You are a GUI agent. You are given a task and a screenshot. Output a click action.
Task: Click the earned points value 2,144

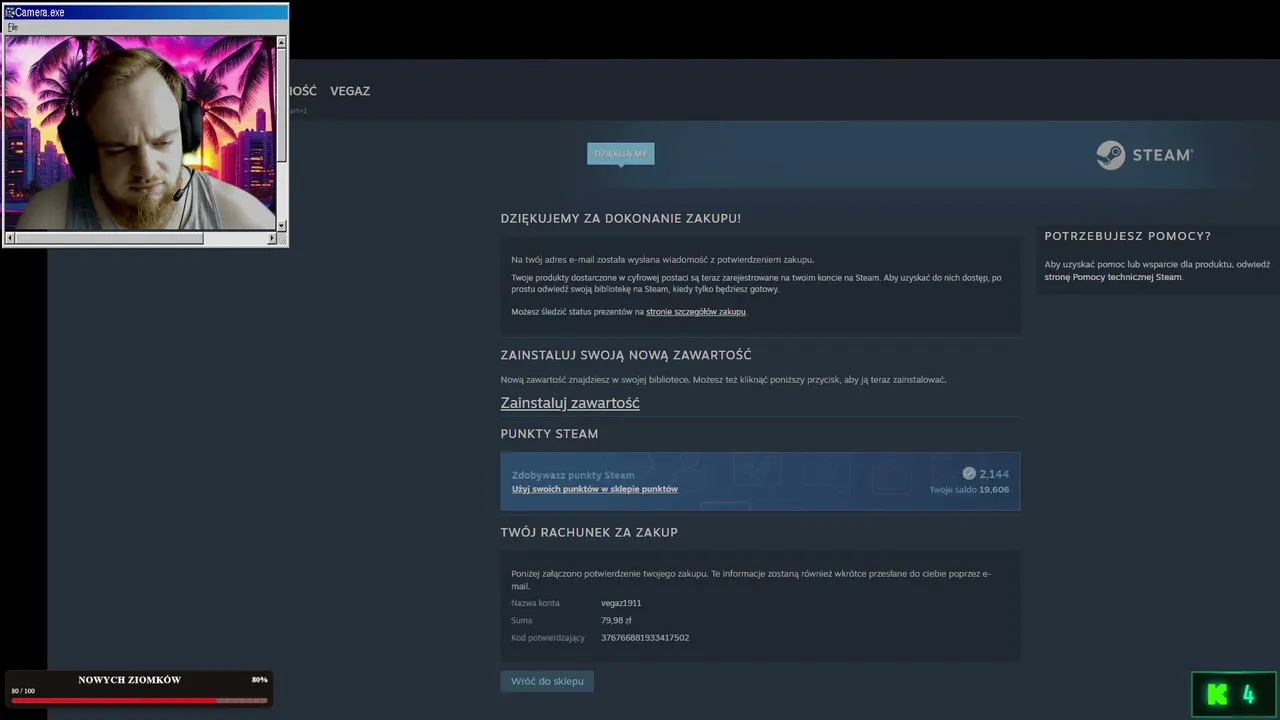pyautogui.click(x=994, y=474)
